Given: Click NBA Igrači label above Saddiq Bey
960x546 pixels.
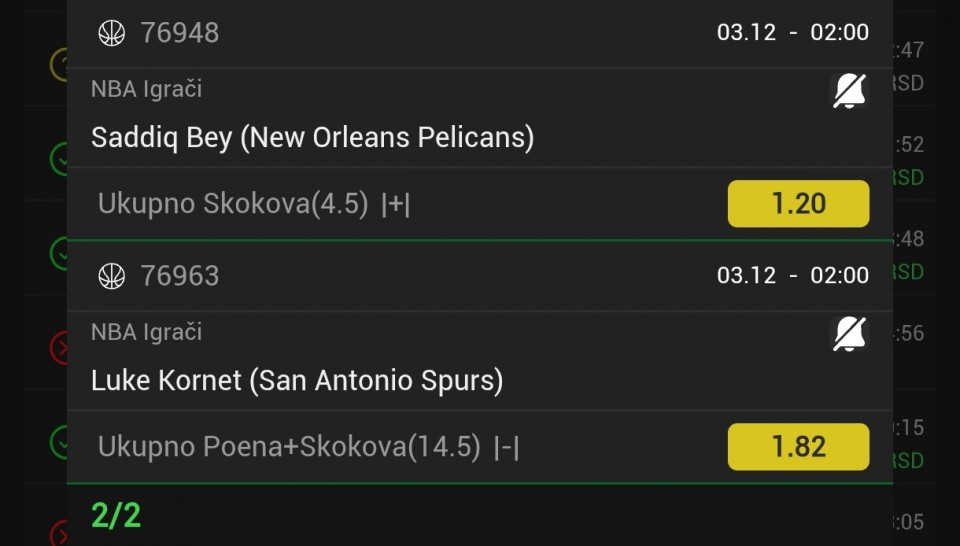Looking at the screenshot, I should pos(146,89).
